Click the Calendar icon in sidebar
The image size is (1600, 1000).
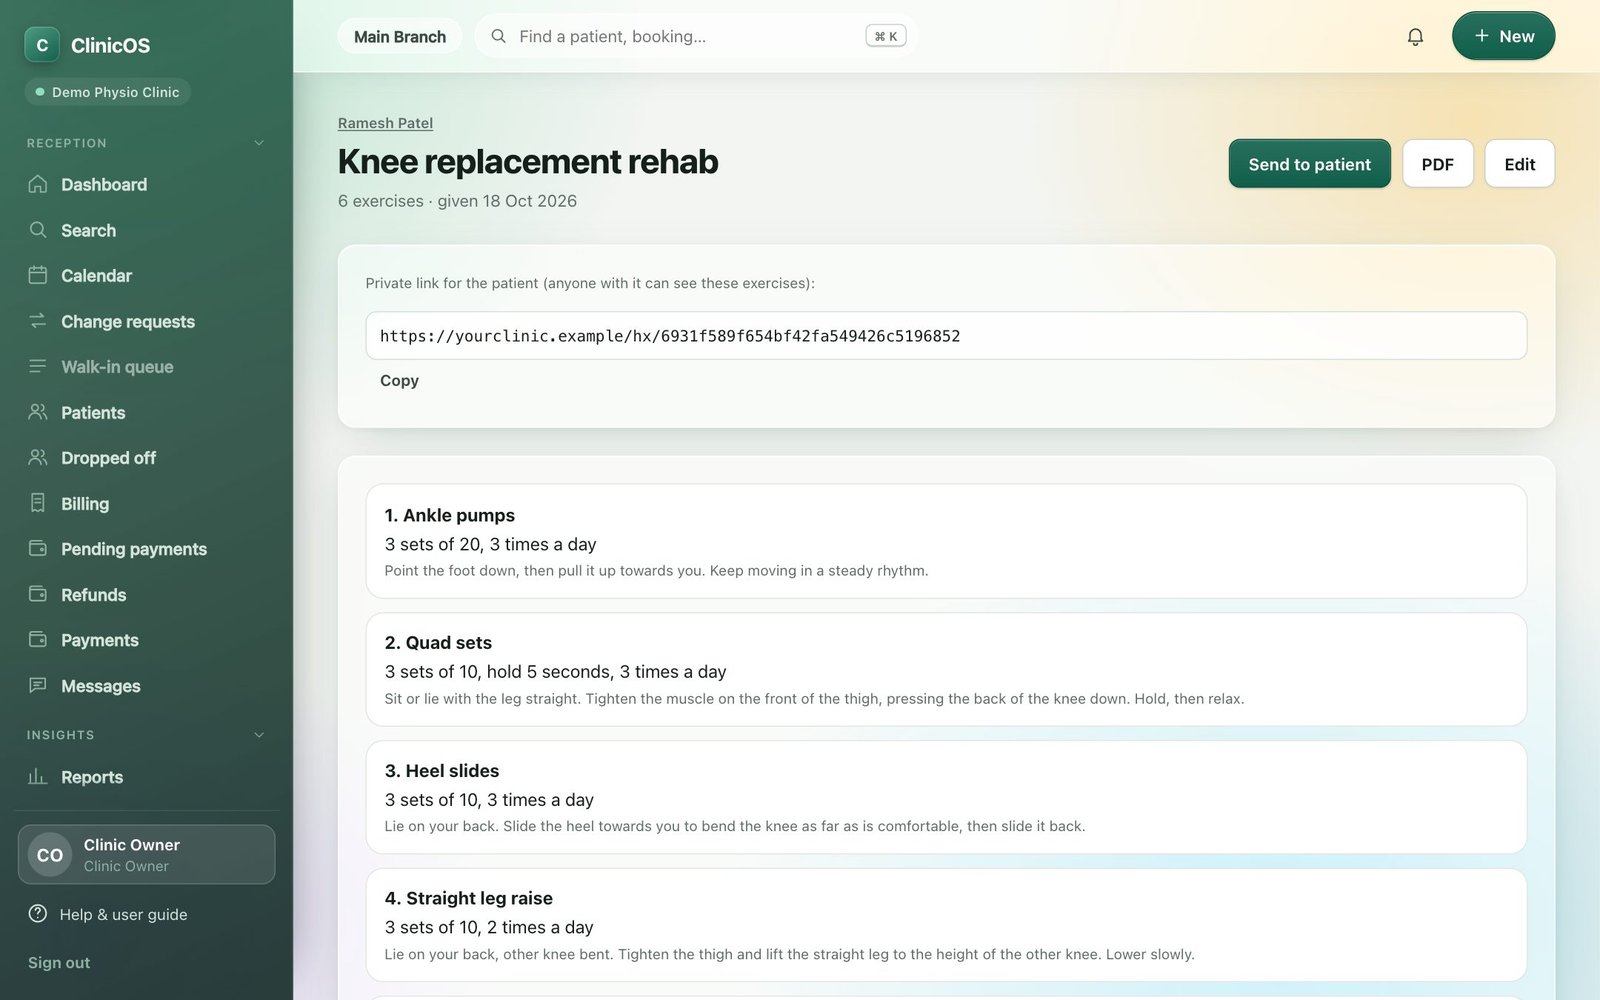[x=38, y=275]
